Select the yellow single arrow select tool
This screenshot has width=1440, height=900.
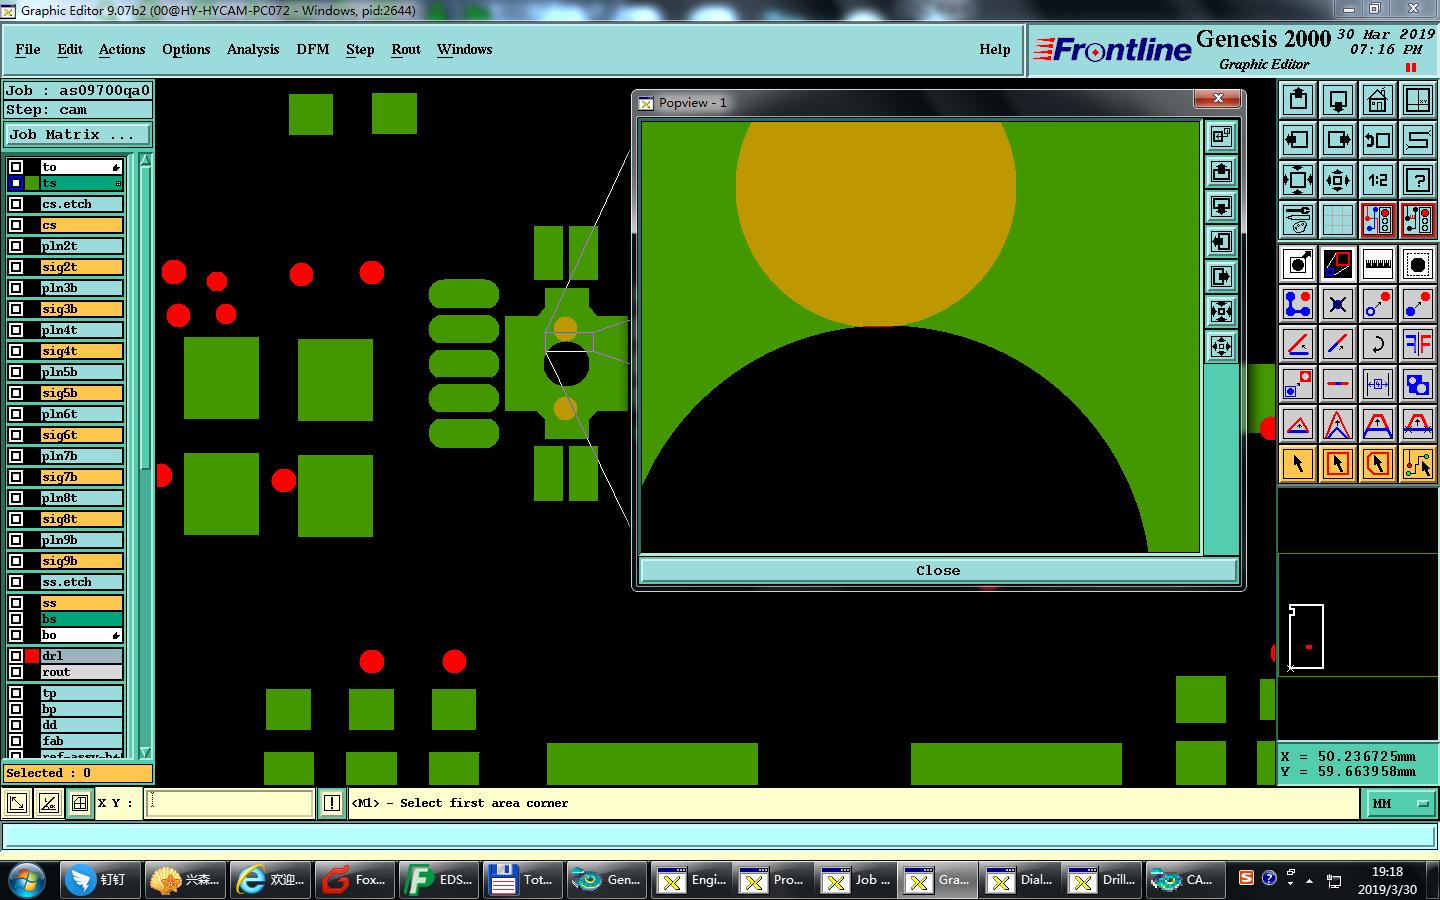click(1298, 464)
